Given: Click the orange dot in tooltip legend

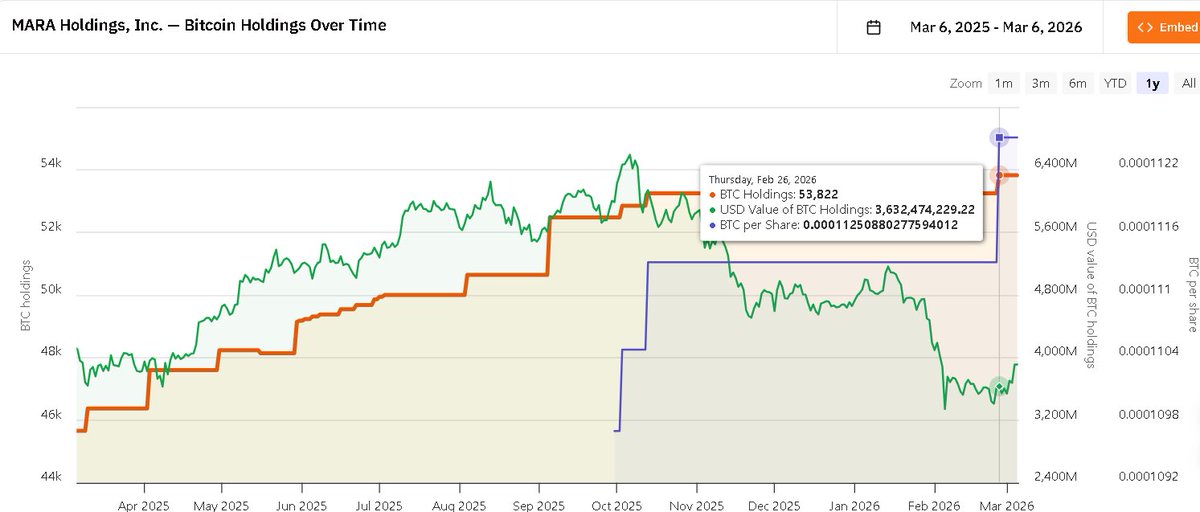Looking at the screenshot, I should (711, 194).
